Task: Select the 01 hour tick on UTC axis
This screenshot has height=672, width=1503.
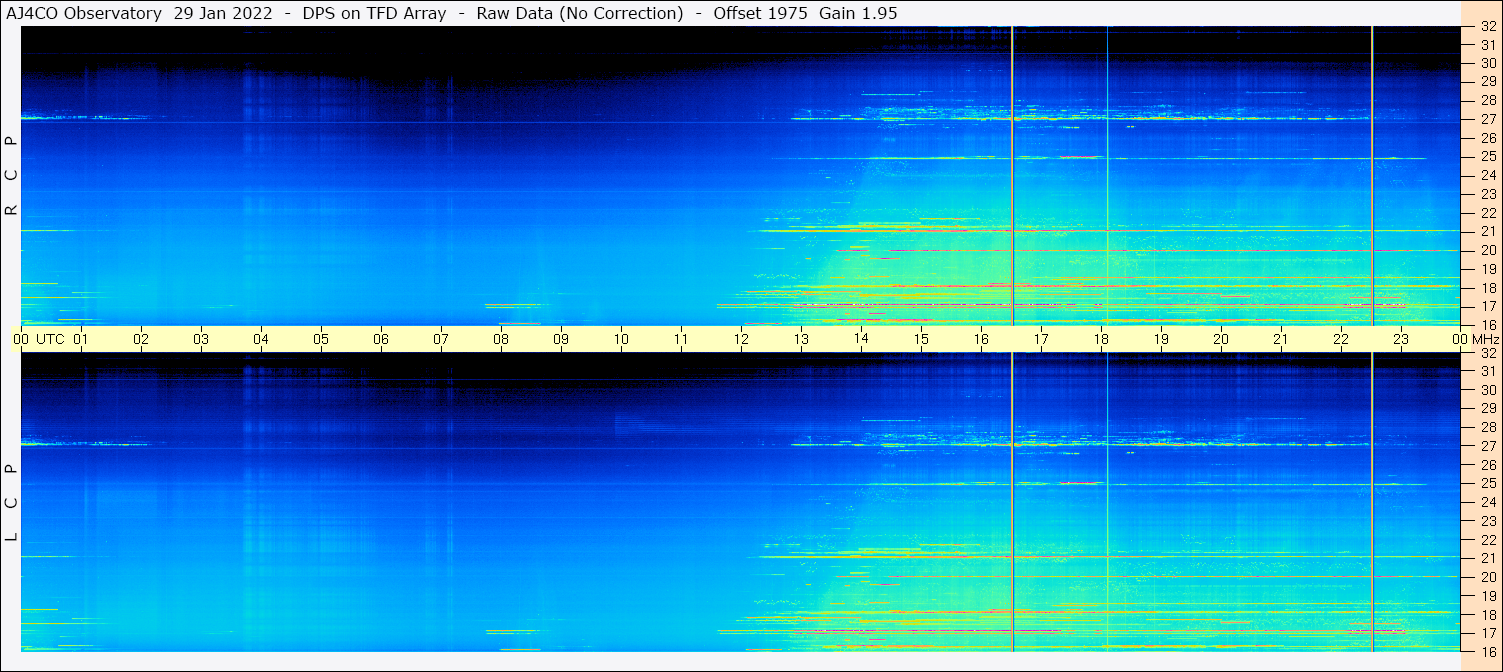Action: [x=81, y=339]
